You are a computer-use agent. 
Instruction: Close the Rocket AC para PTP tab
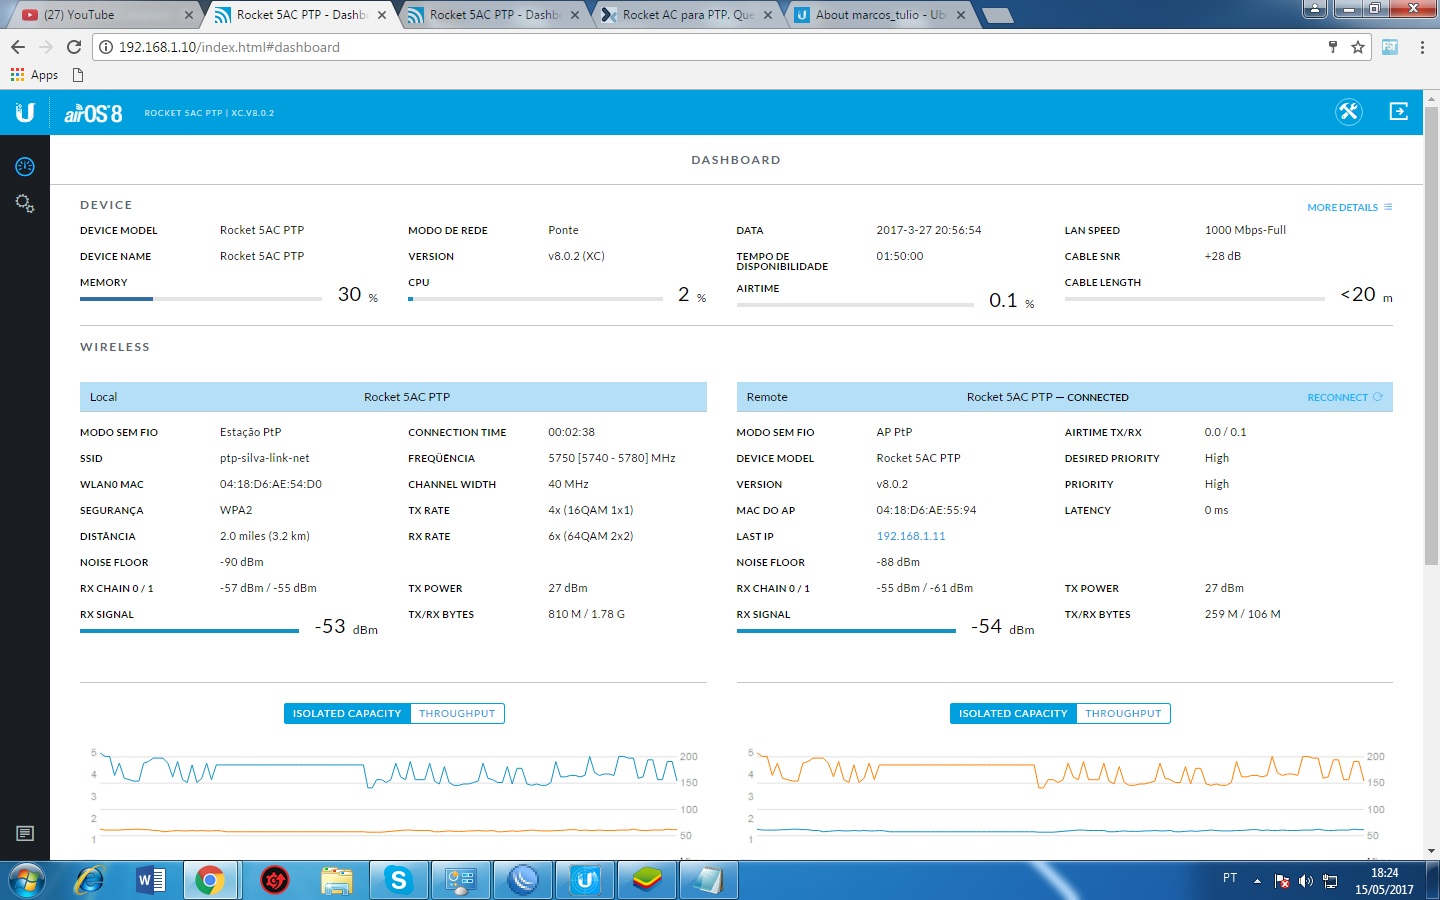coord(768,15)
